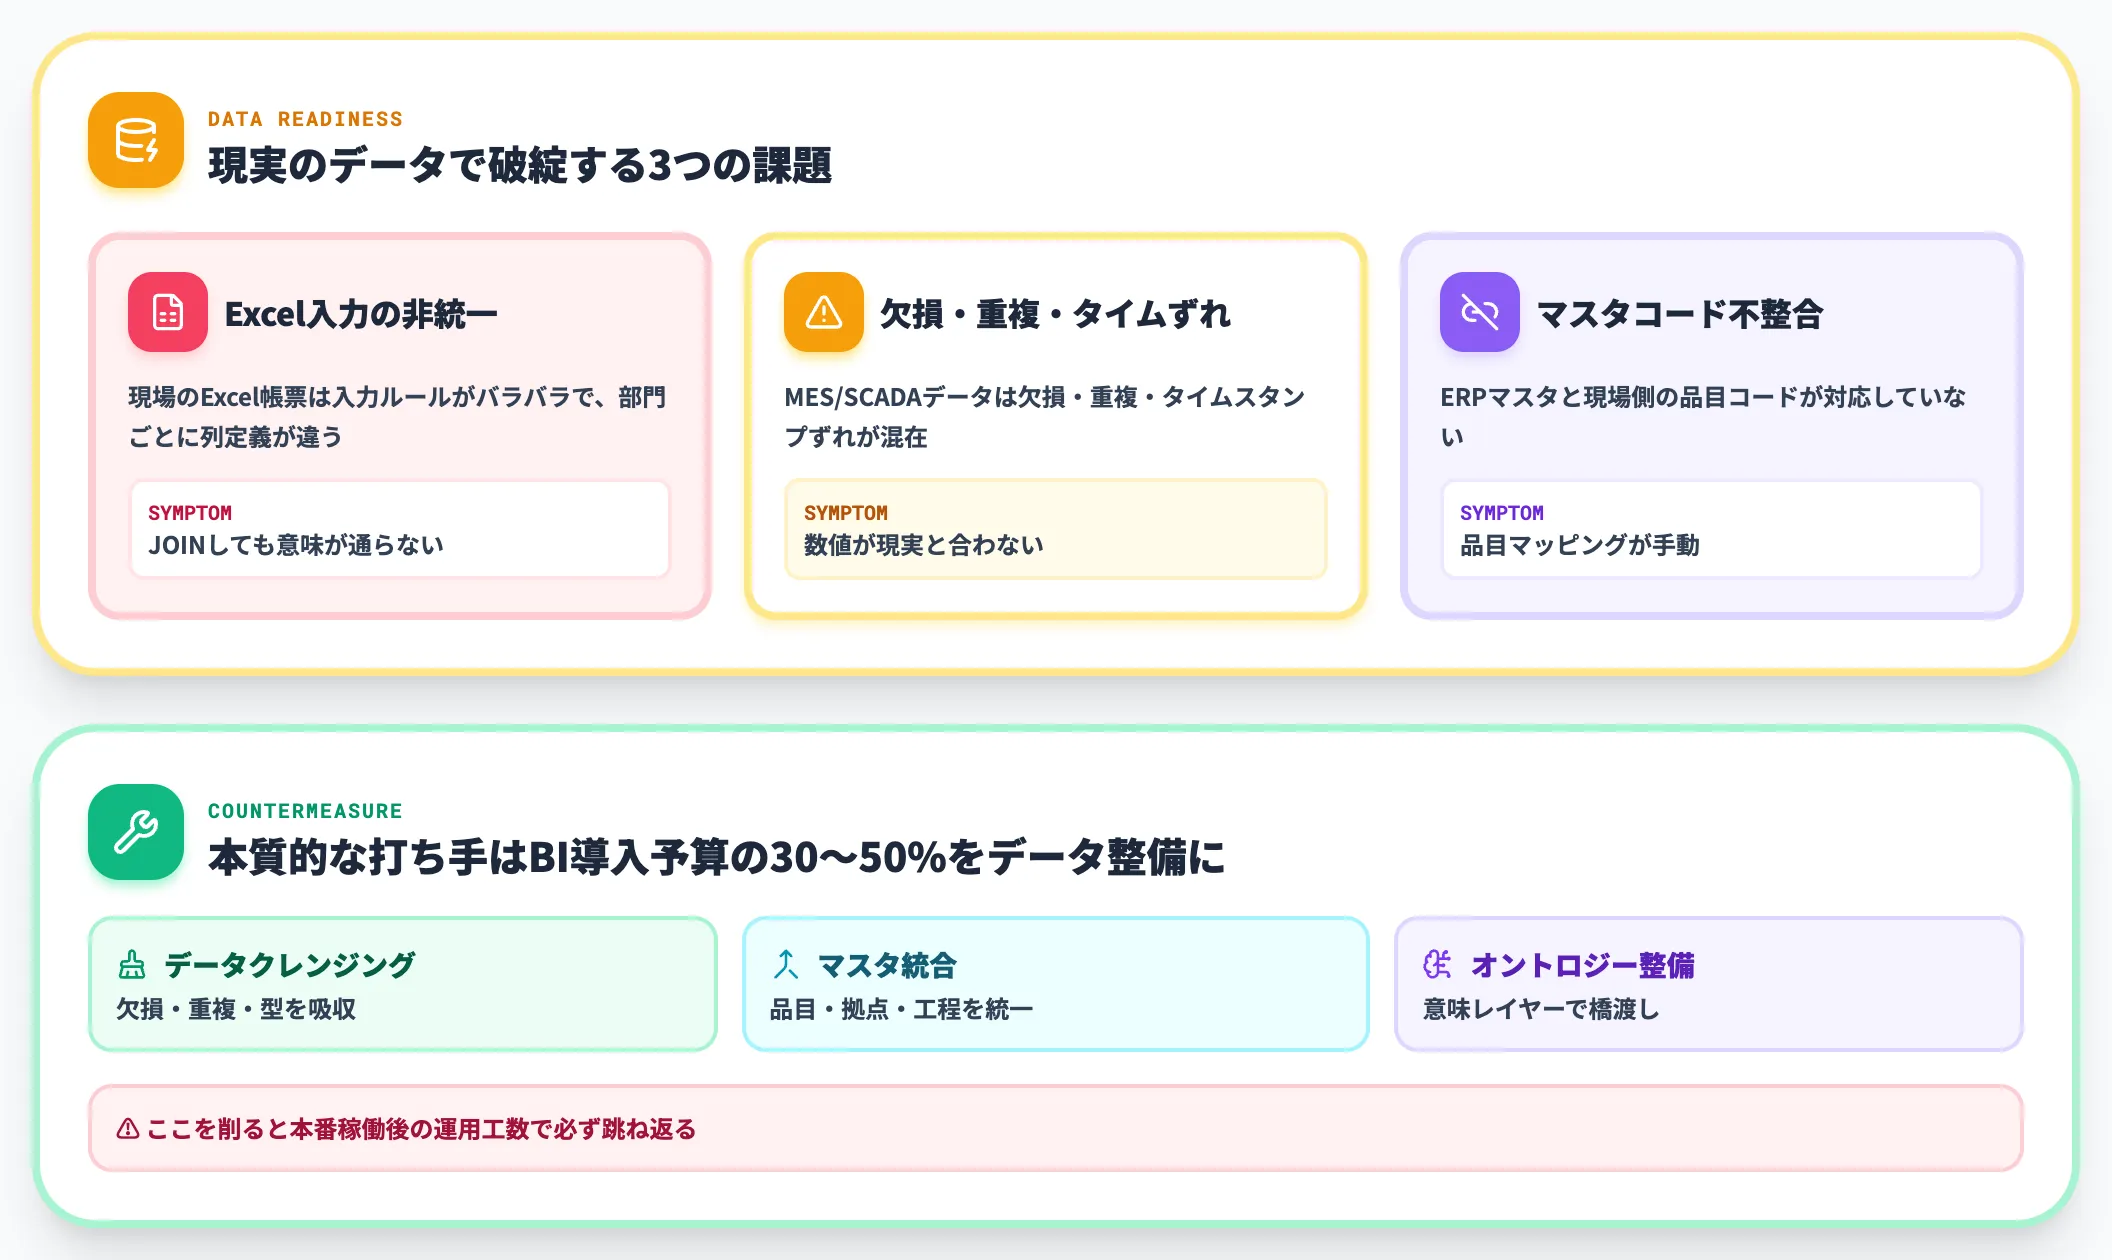Click the merge arrow icon next to マスタ統合
The width and height of the screenshot is (2112, 1260).
coord(786,965)
